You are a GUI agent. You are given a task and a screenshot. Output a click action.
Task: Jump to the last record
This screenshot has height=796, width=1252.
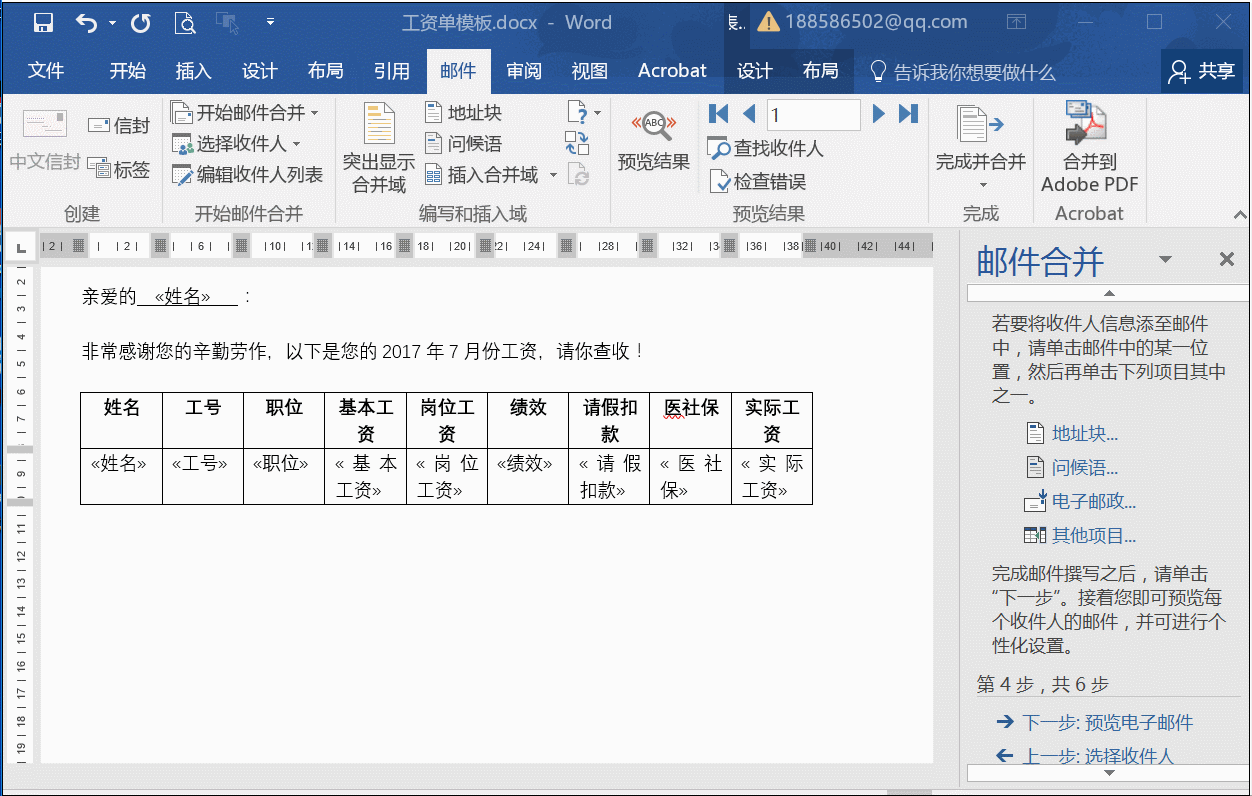point(908,113)
